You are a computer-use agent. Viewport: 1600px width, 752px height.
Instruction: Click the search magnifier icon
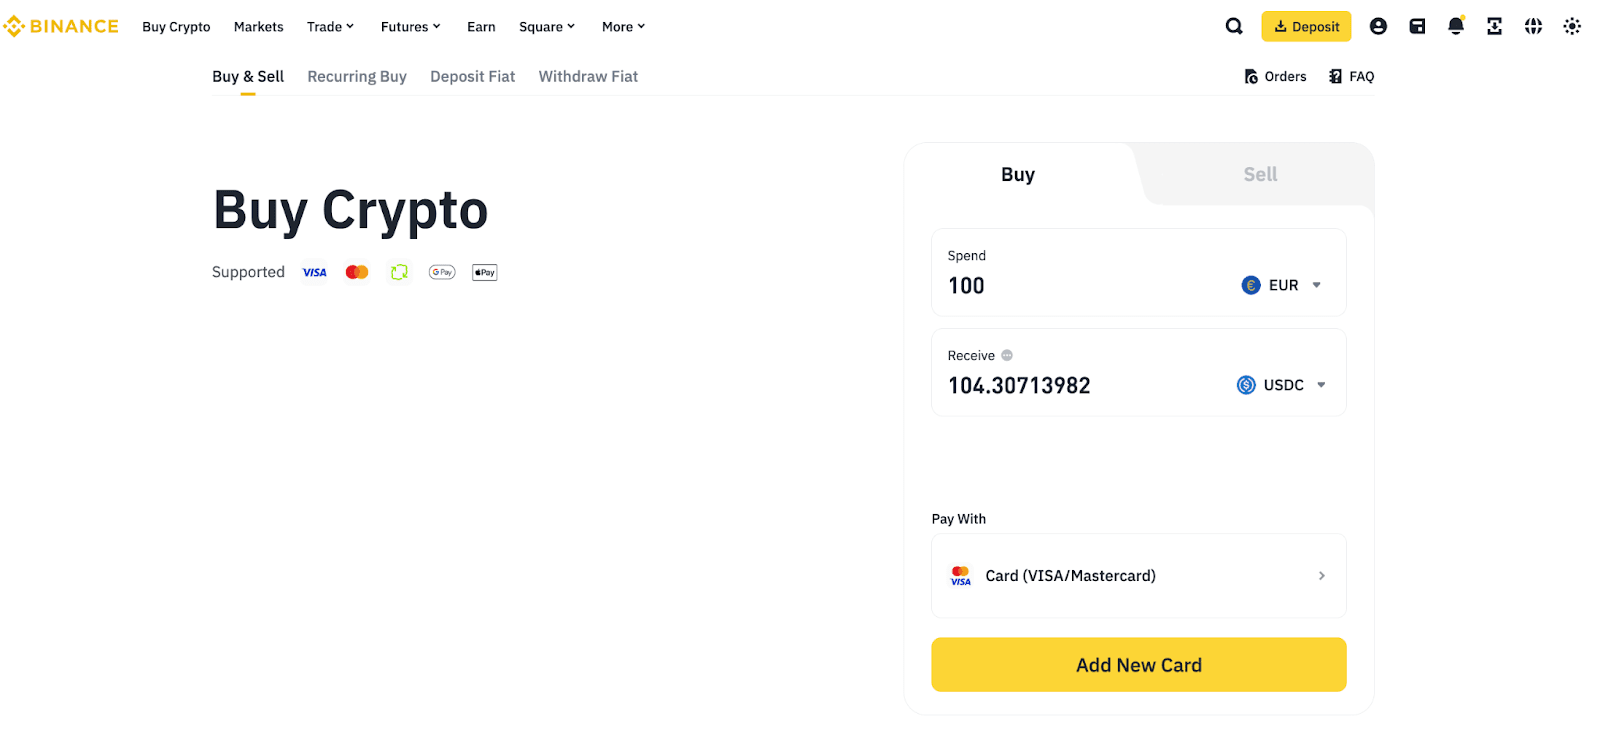[1234, 27]
